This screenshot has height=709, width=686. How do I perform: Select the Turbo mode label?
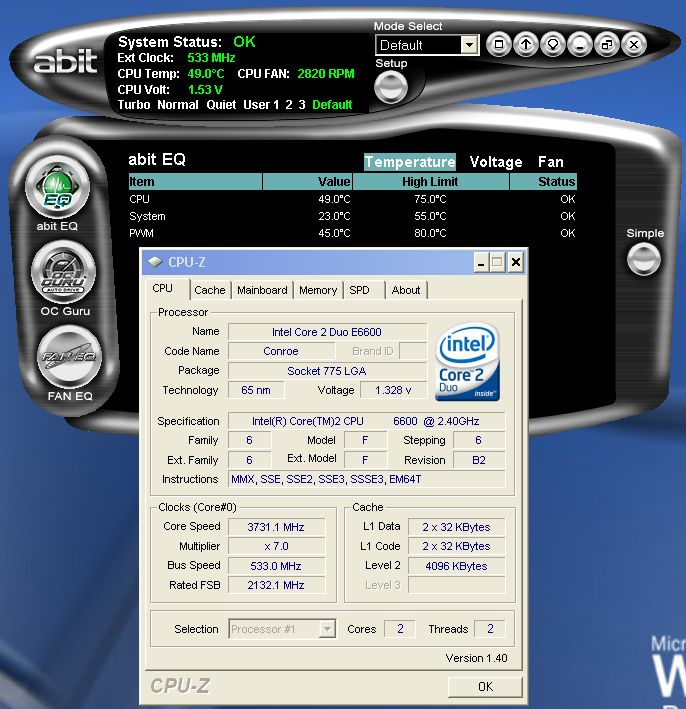coord(134,105)
